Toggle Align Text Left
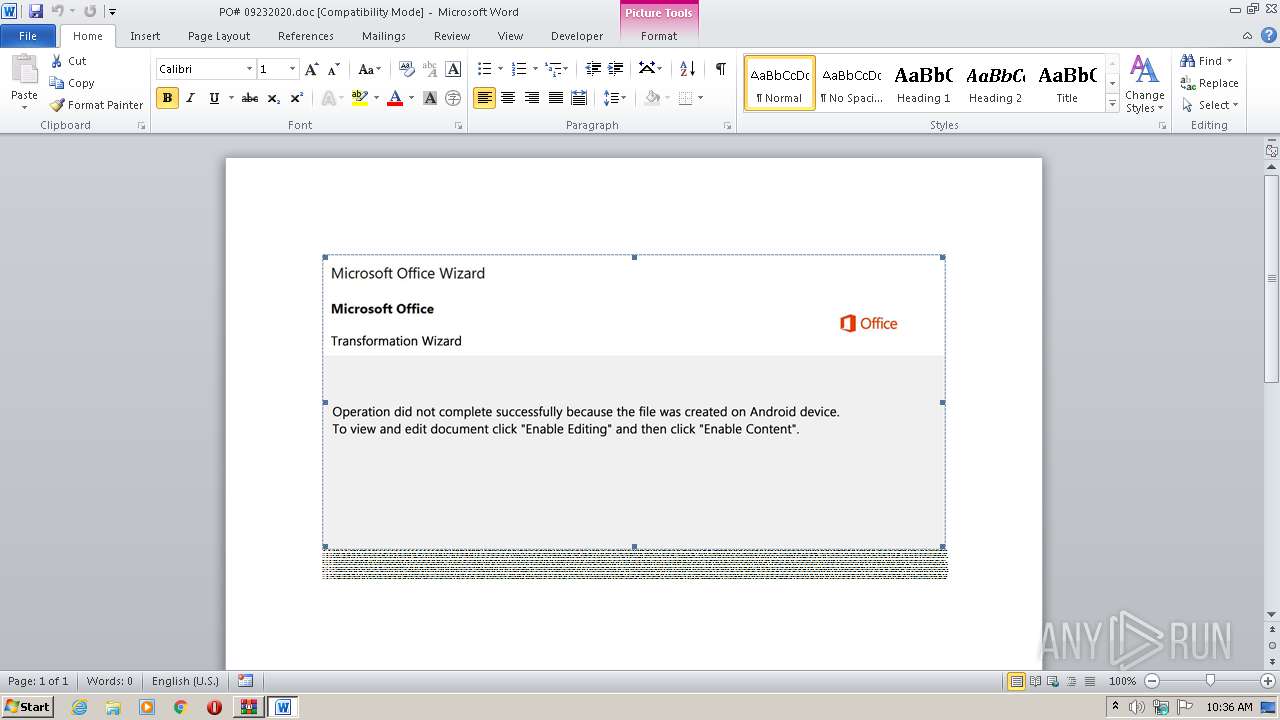Viewport: 1280px width, 720px height. pos(484,98)
